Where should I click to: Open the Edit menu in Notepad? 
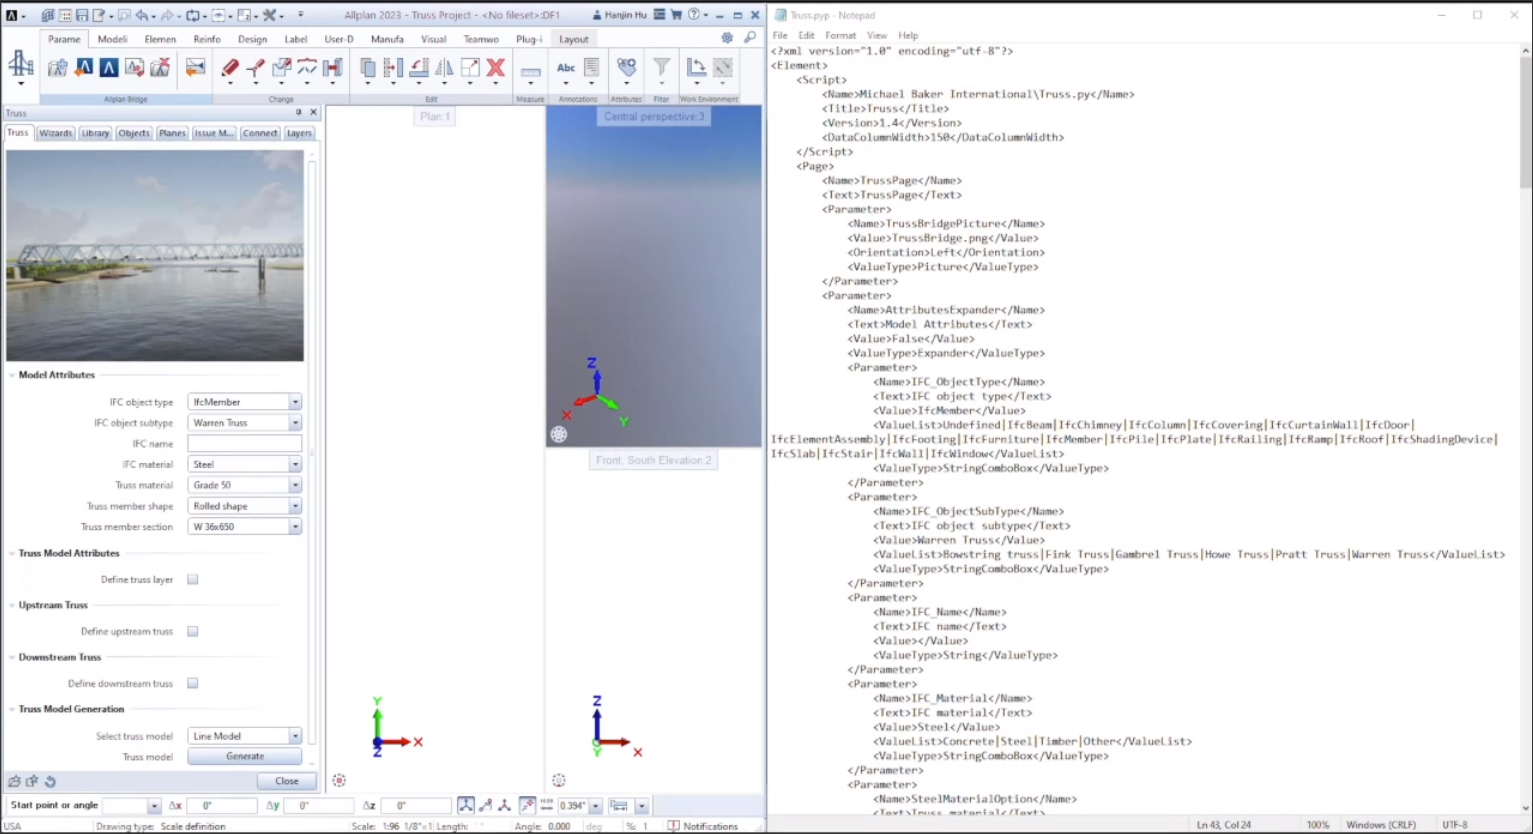click(806, 35)
